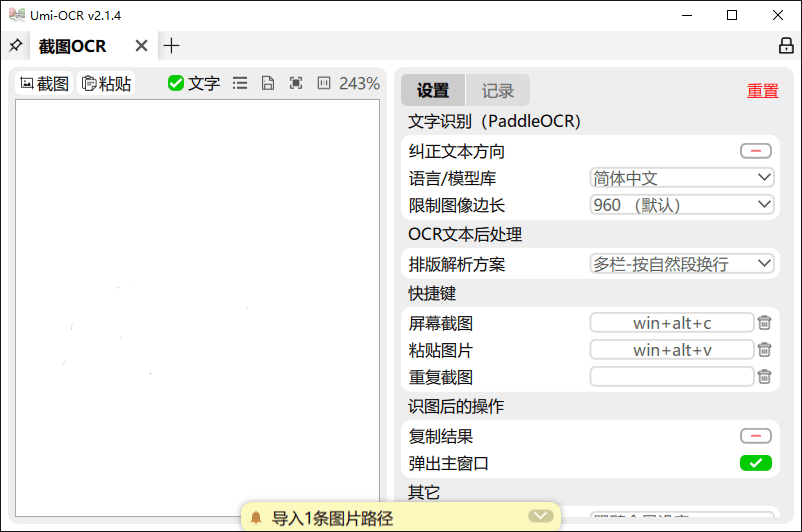802x532 pixels.
Task: Minimize the Umi-OCR window
Action: pos(687,15)
